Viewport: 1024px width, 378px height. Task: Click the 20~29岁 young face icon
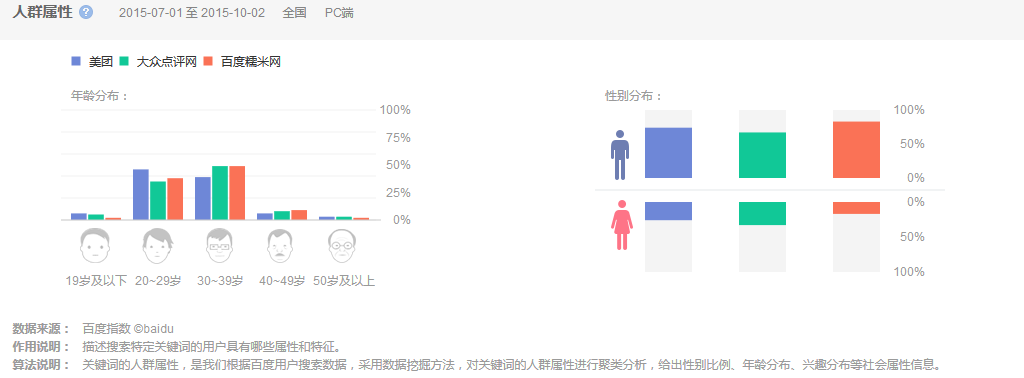click(157, 246)
